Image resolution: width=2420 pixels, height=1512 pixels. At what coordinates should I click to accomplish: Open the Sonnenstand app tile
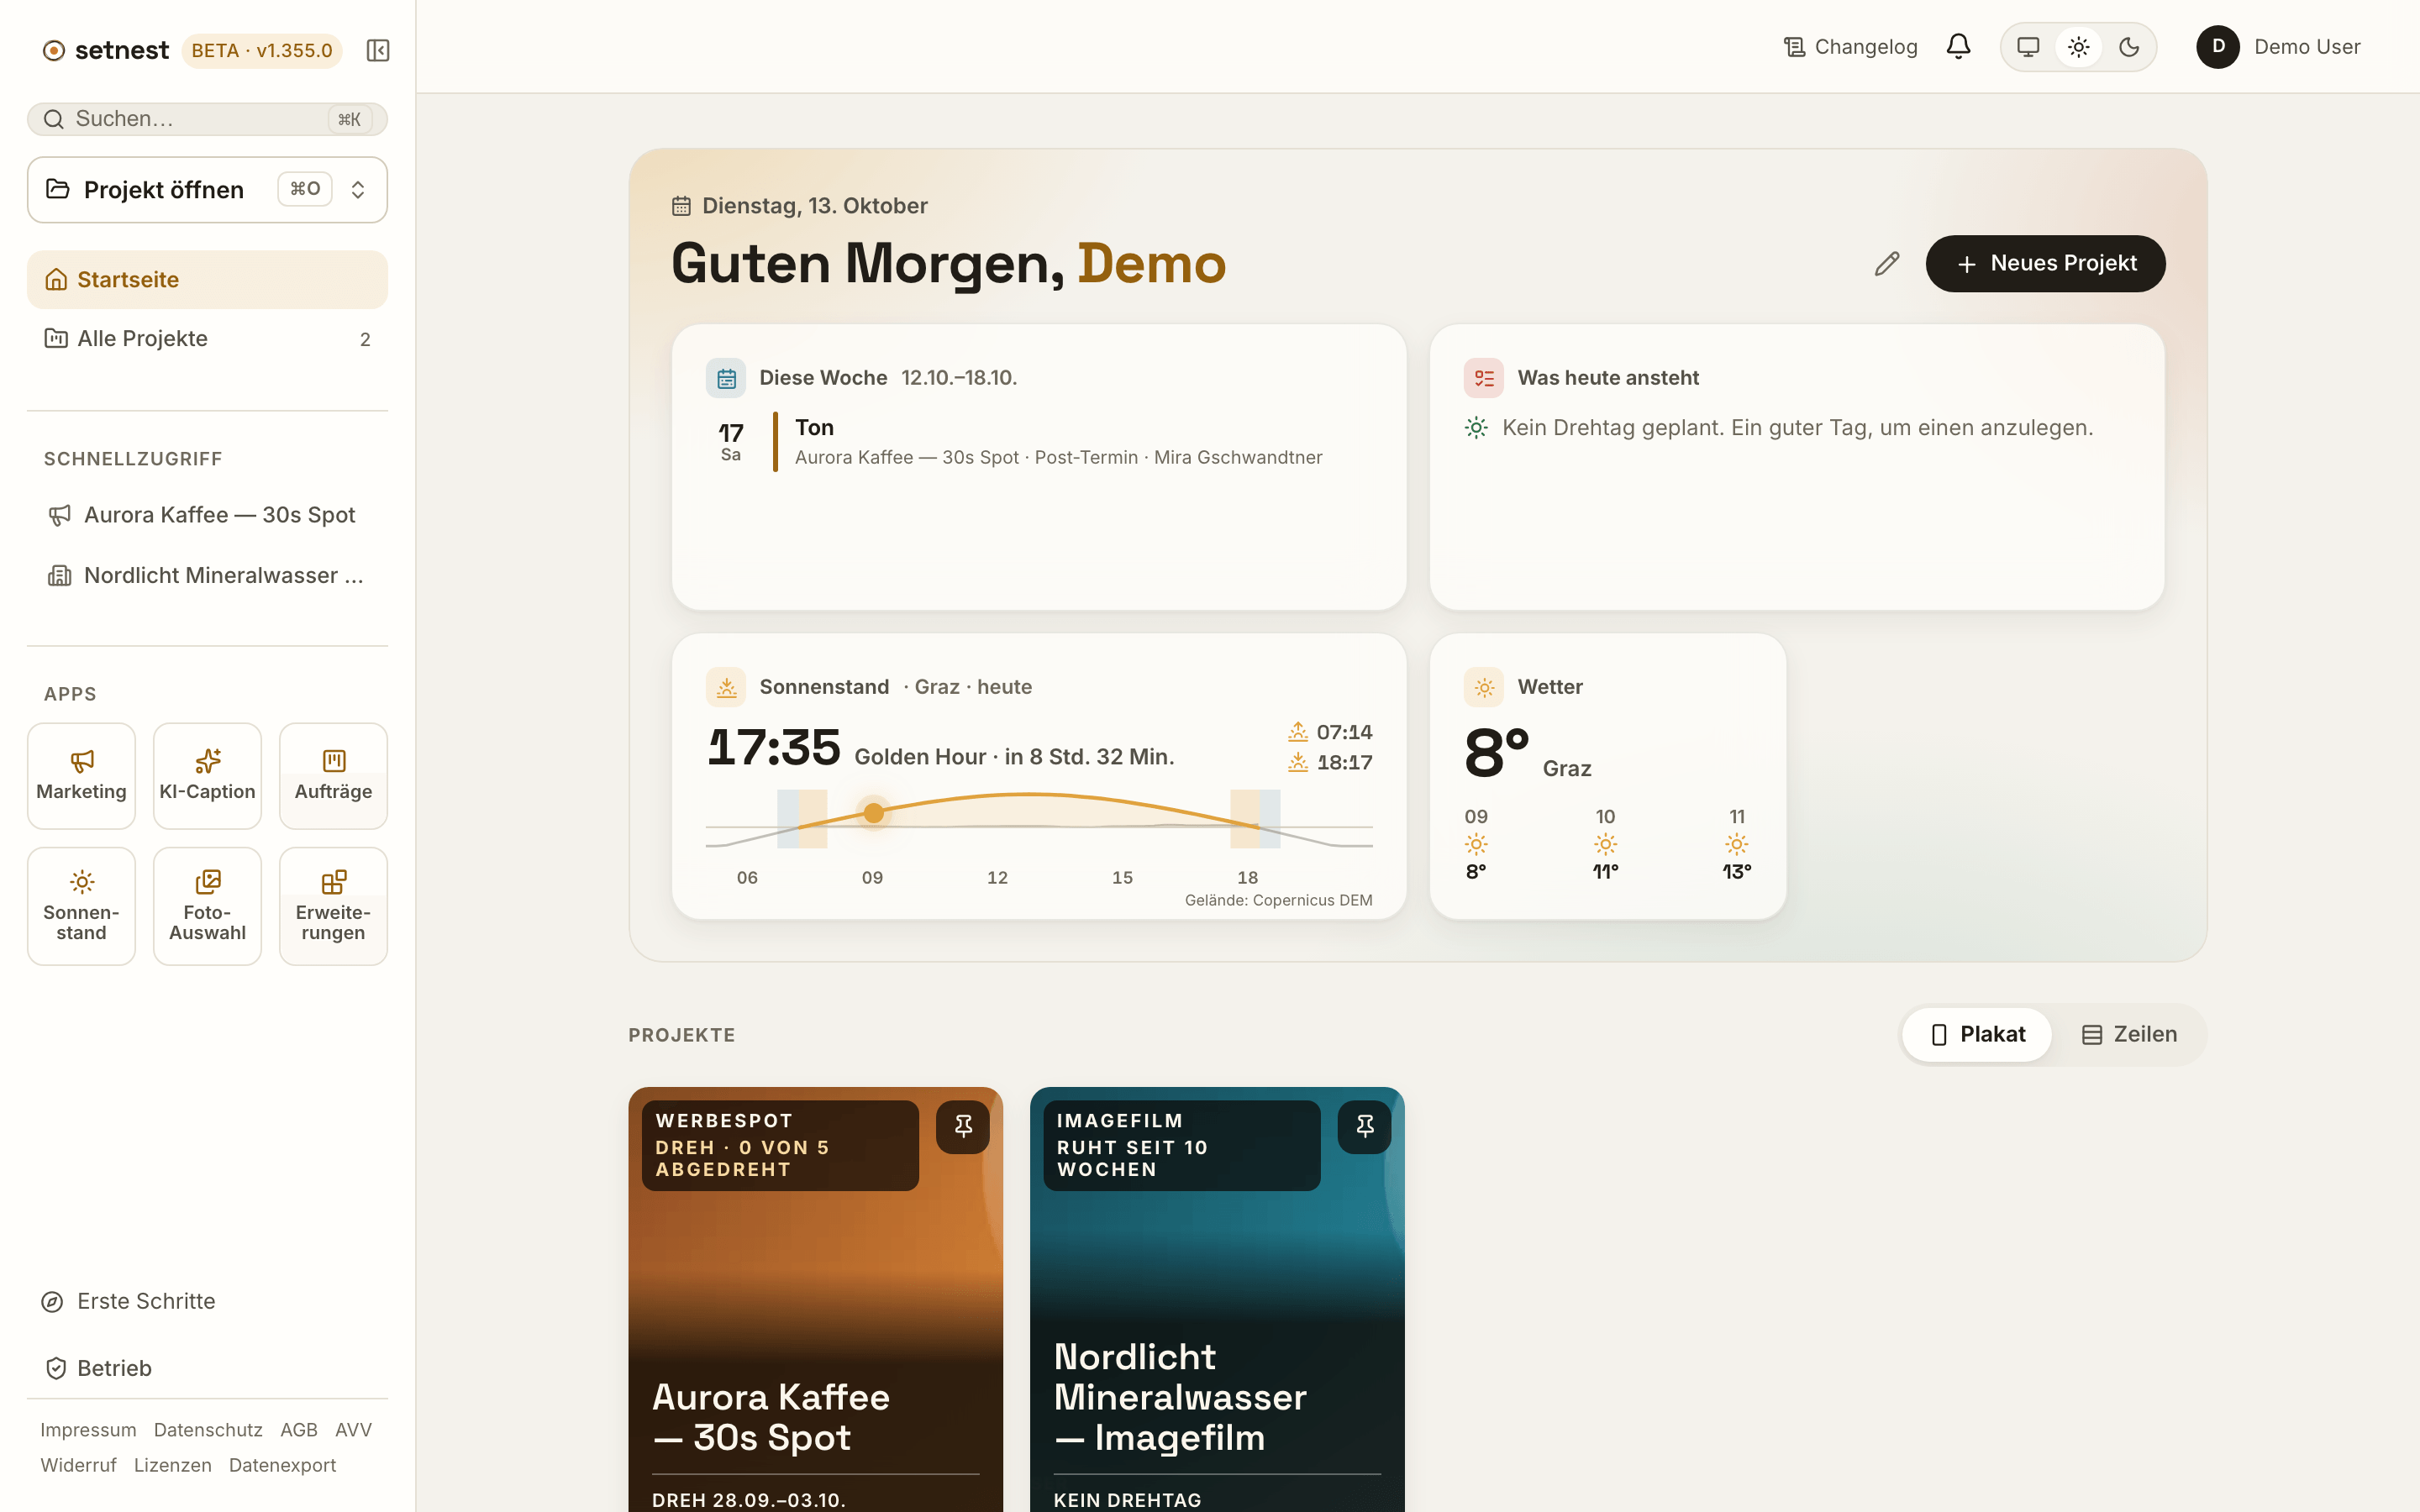tap(81, 906)
